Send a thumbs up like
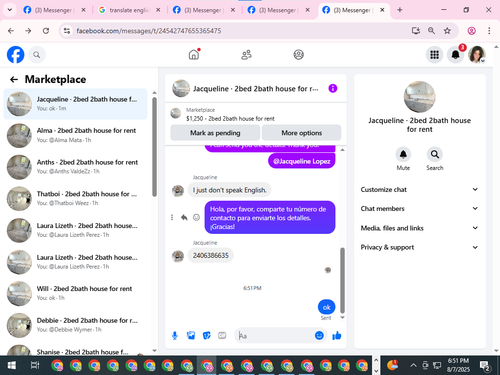Image resolution: width=500 pixels, height=375 pixels. 337,335
